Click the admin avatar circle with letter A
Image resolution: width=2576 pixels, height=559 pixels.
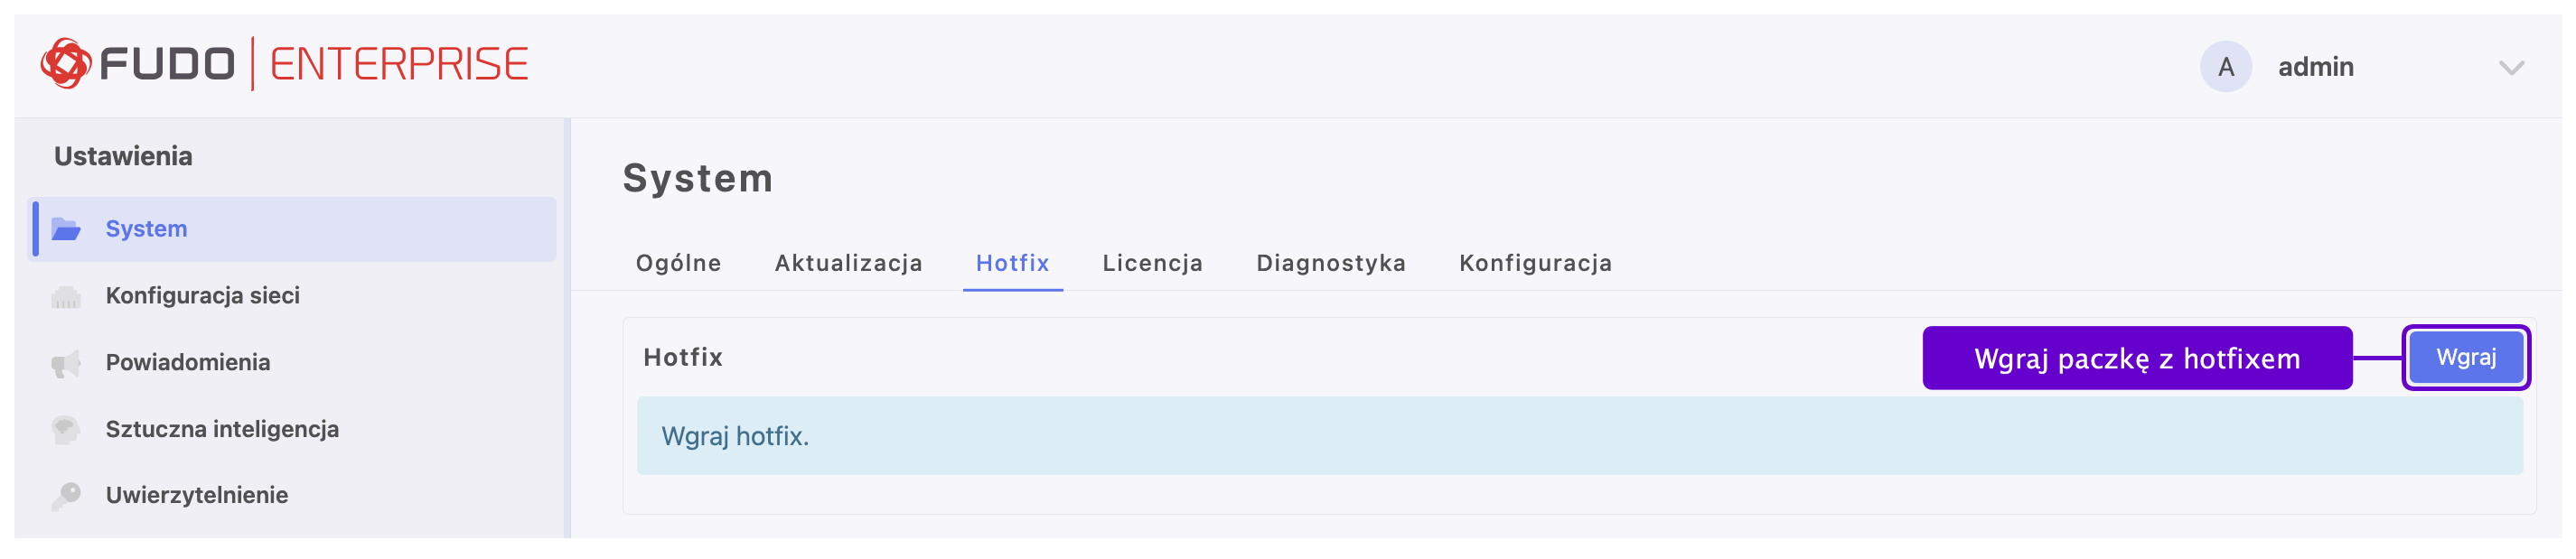2225,67
